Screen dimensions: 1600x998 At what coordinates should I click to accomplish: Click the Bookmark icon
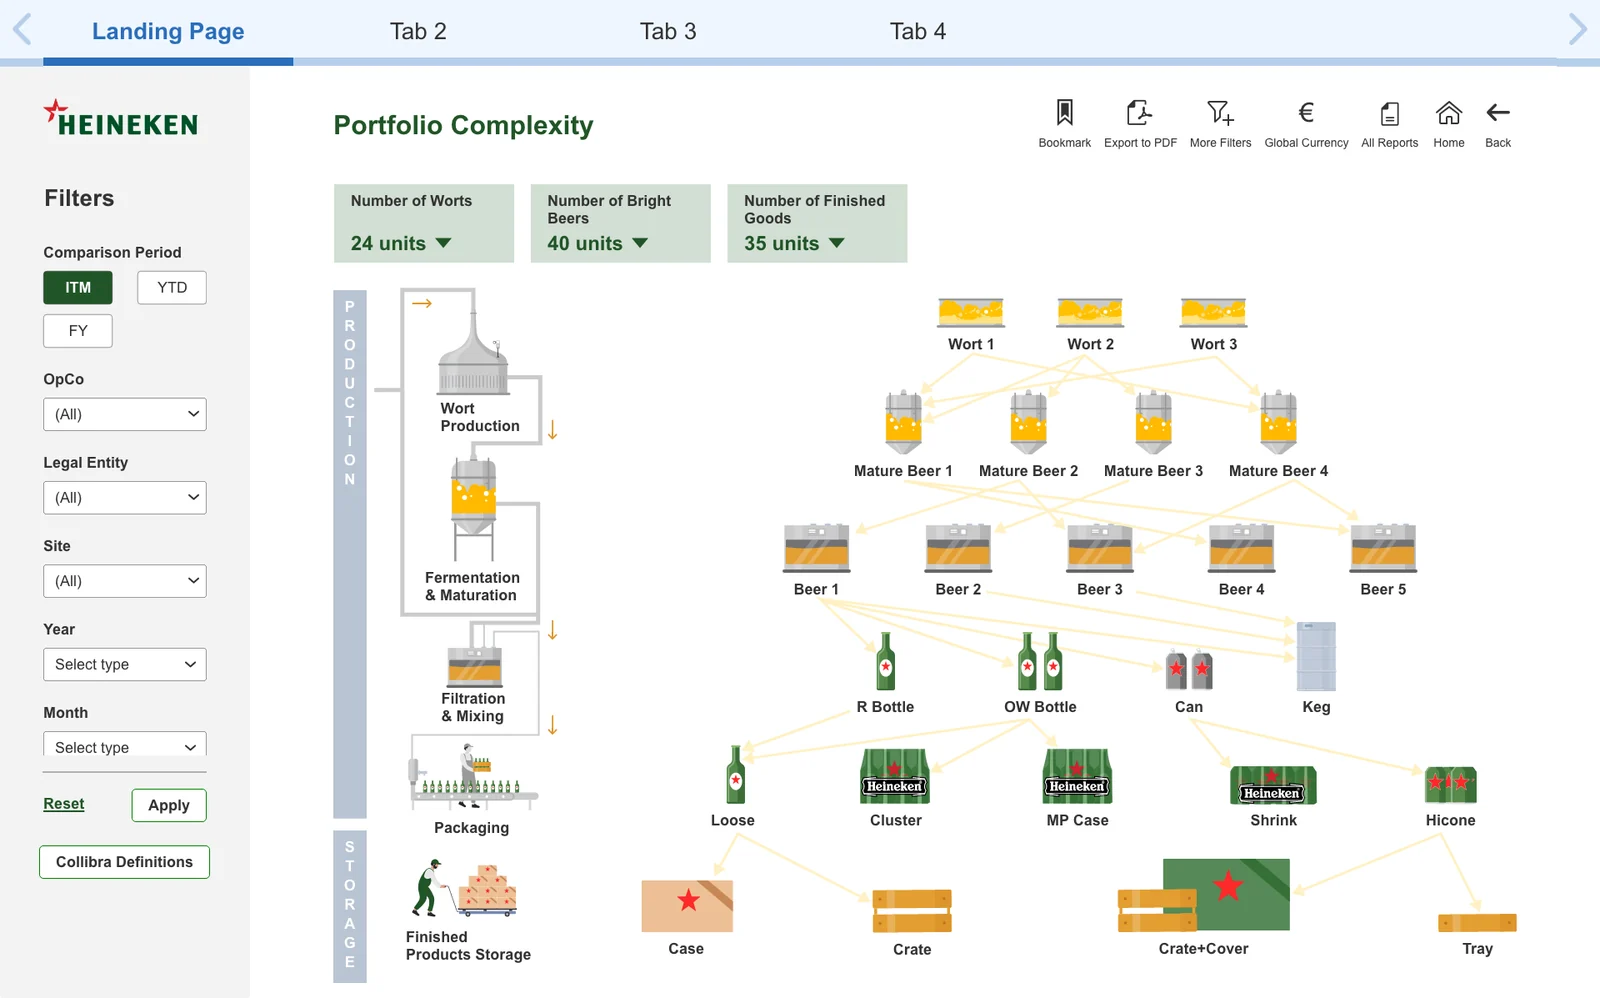pos(1064,112)
